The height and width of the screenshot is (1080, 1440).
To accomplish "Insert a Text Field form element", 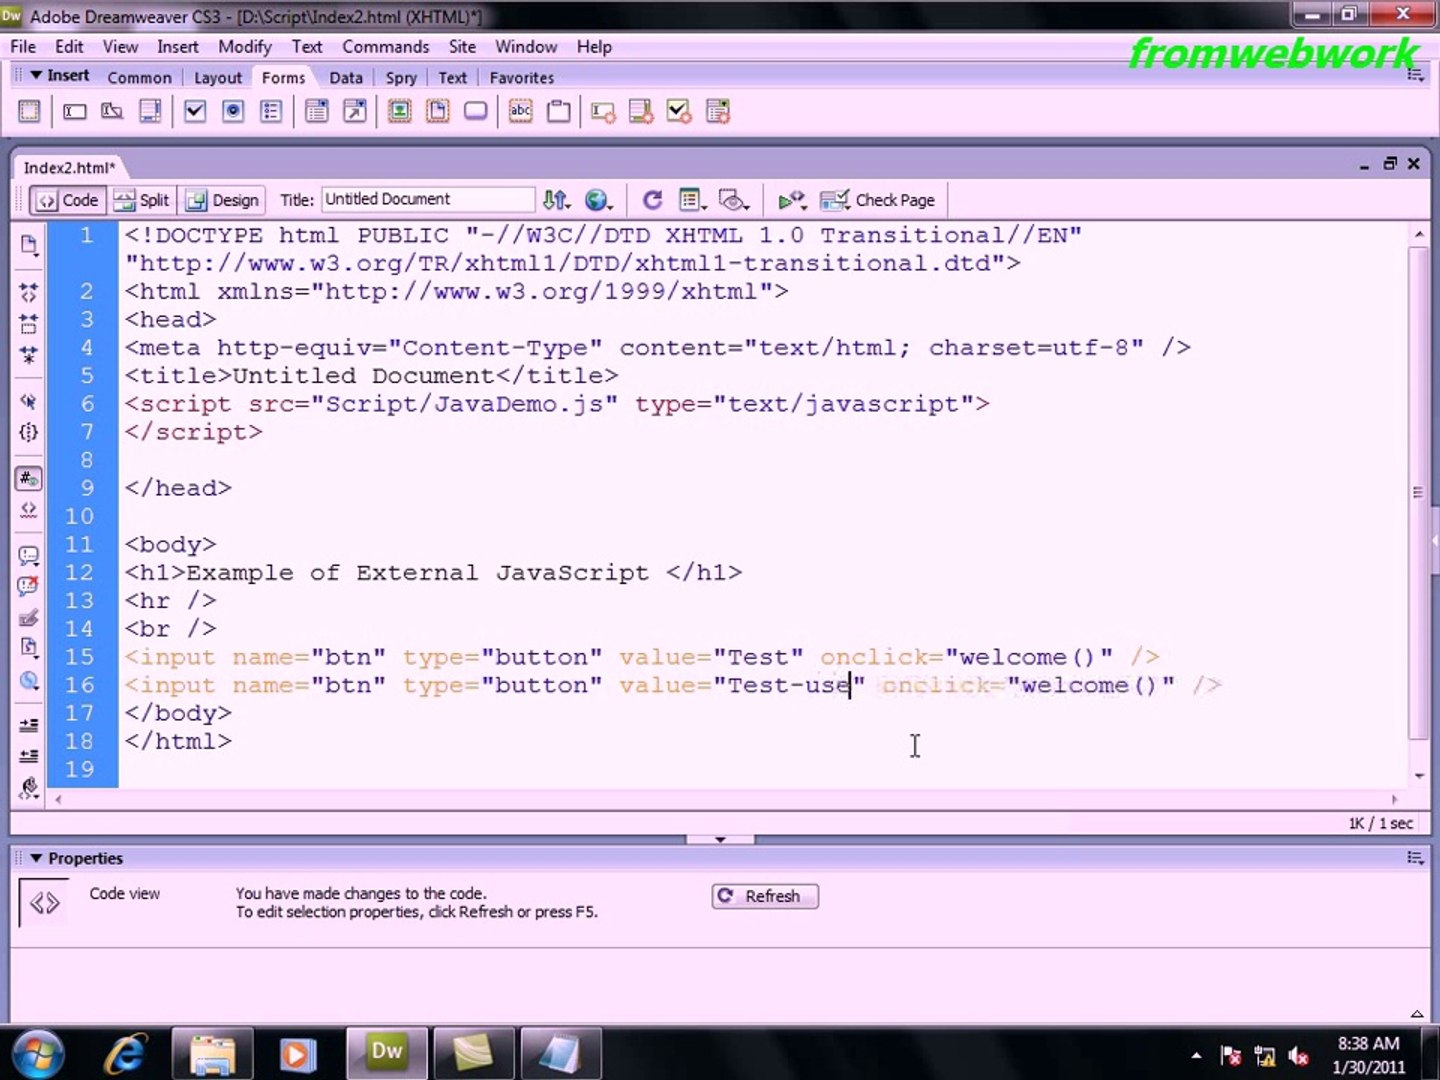I will coord(75,111).
